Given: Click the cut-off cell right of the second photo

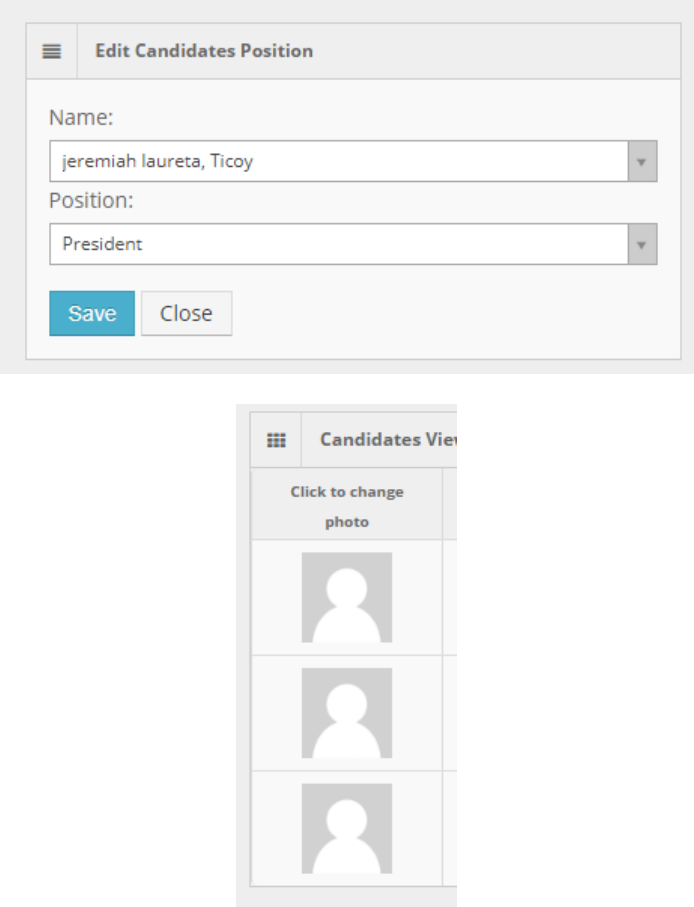Looking at the screenshot, I should click(450, 713).
